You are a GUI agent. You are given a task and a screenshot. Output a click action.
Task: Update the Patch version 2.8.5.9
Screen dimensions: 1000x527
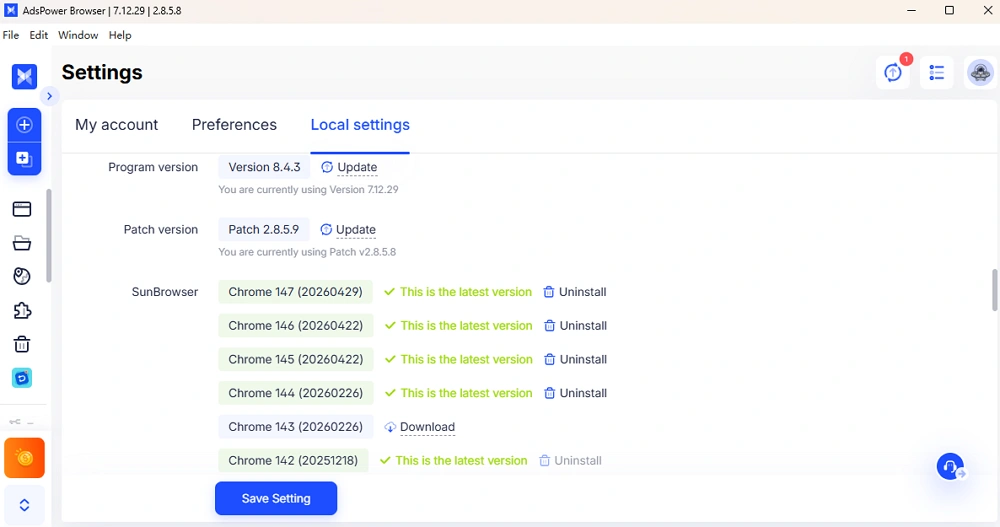[x=348, y=230]
